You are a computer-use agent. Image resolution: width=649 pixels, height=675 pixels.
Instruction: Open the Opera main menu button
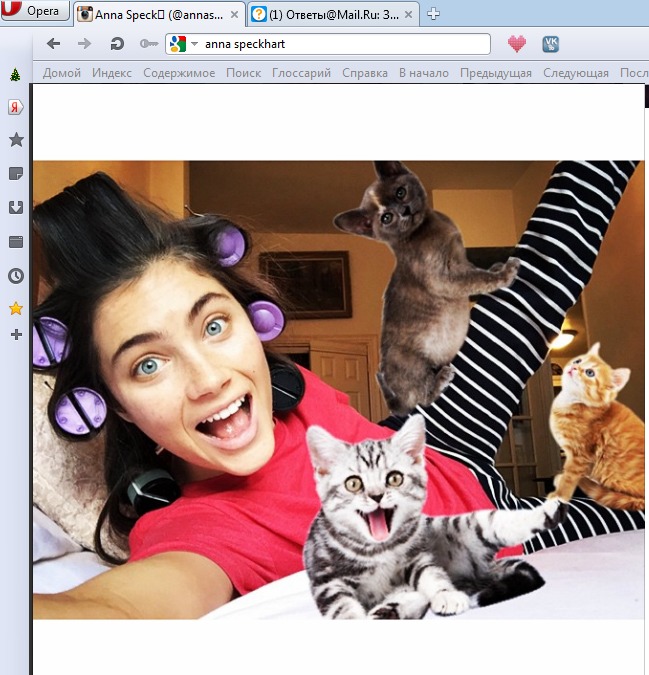35,12
